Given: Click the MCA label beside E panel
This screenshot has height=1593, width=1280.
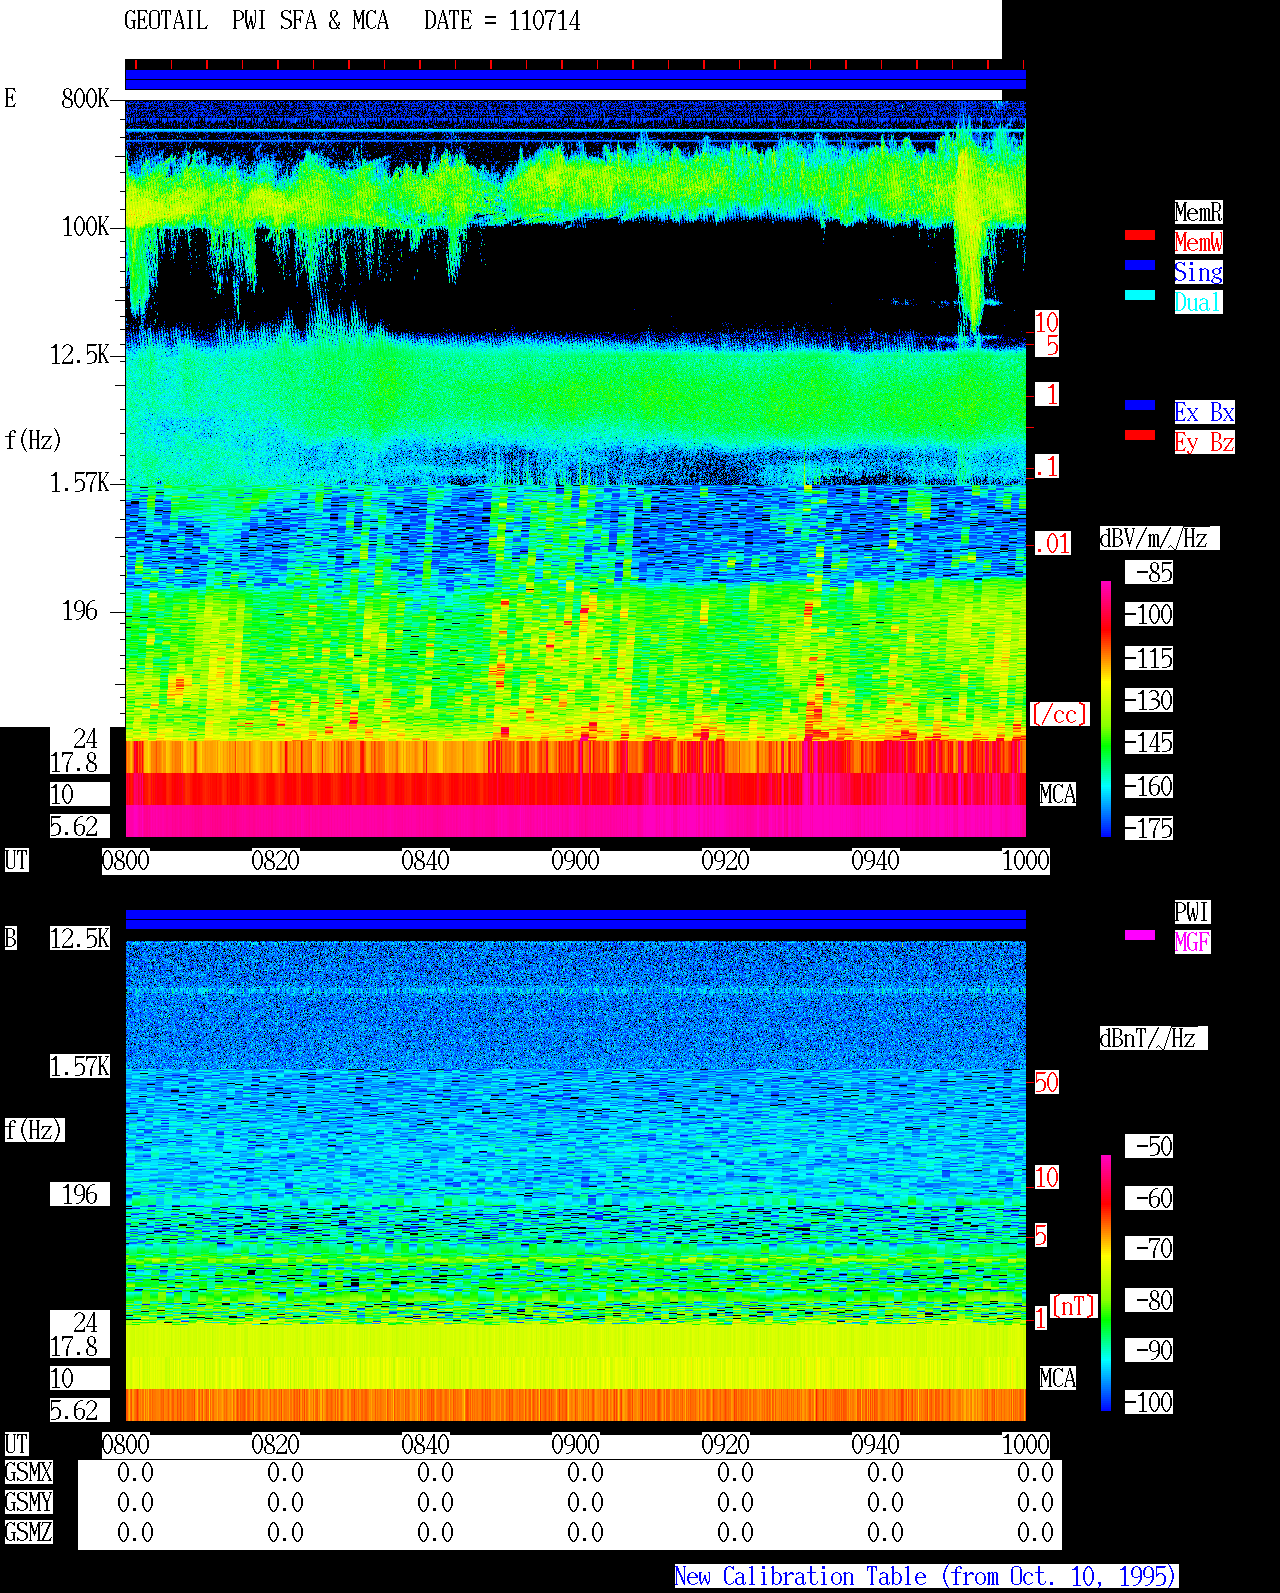Looking at the screenshot, I should tap(1058, 795).
